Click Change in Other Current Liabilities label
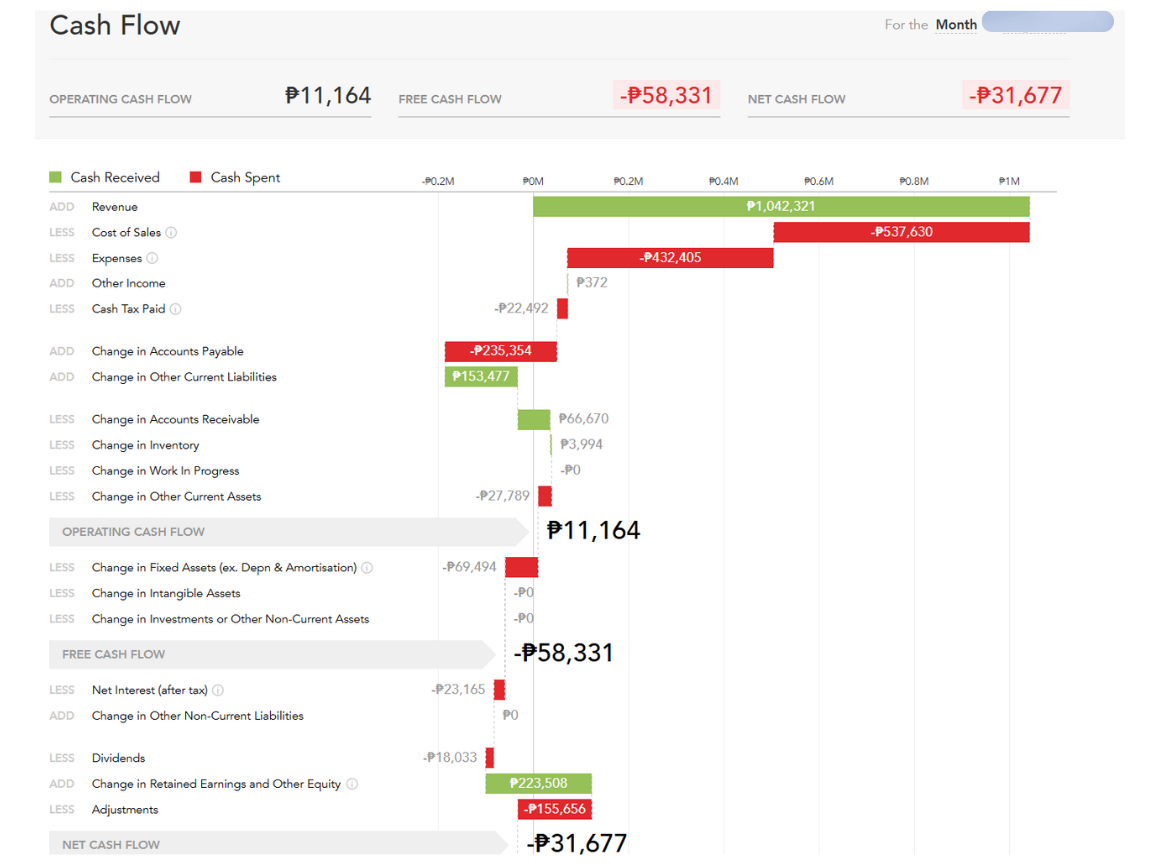Screen dimensions: 1160x865 point(184,377)
